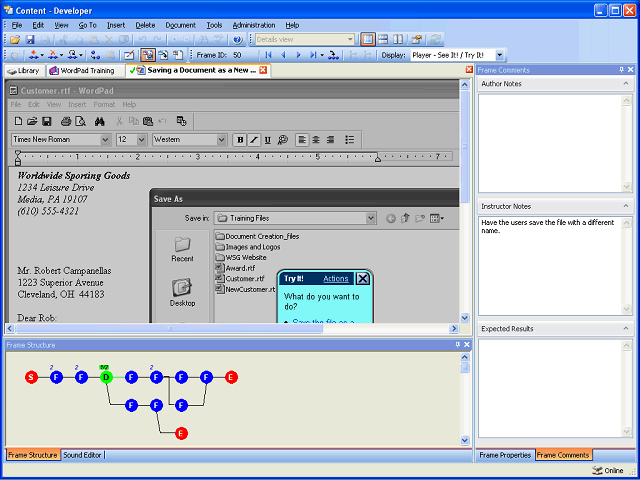Click the Frame Structure vertical scrollbar thumb
Screen dimensions: 640x480
(465, 368)
